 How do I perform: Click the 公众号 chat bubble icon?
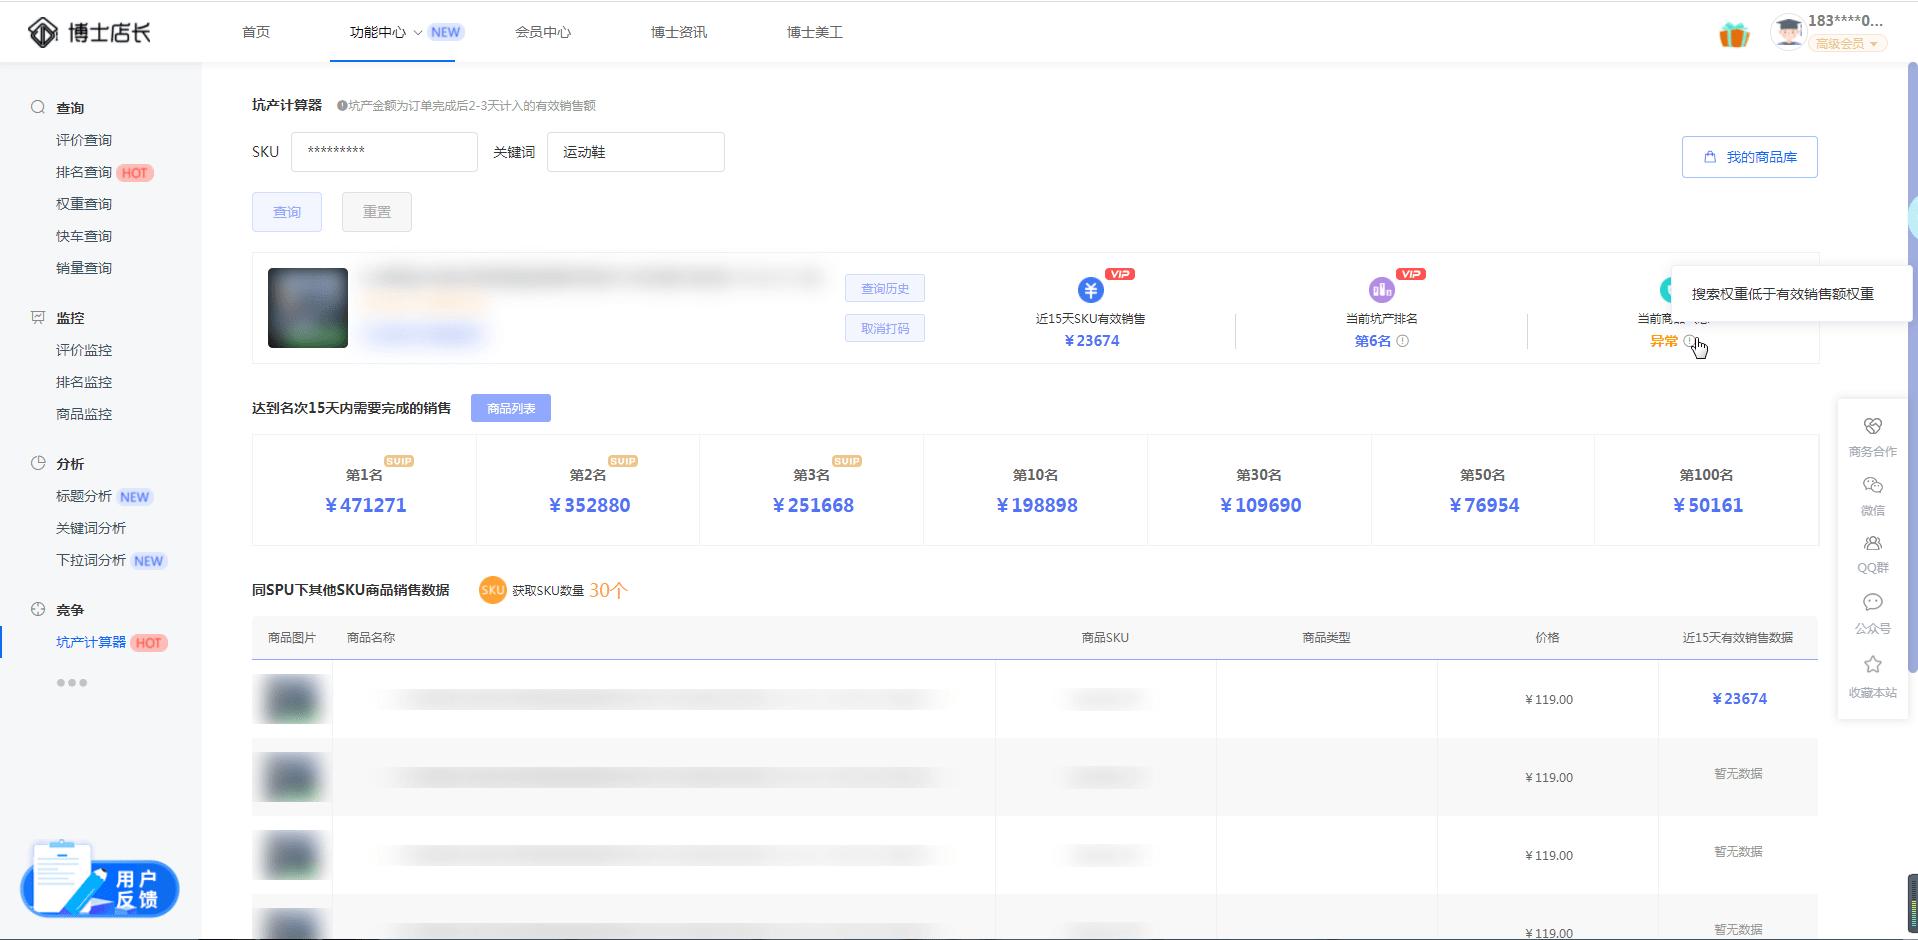click(x=1872, y=603)
